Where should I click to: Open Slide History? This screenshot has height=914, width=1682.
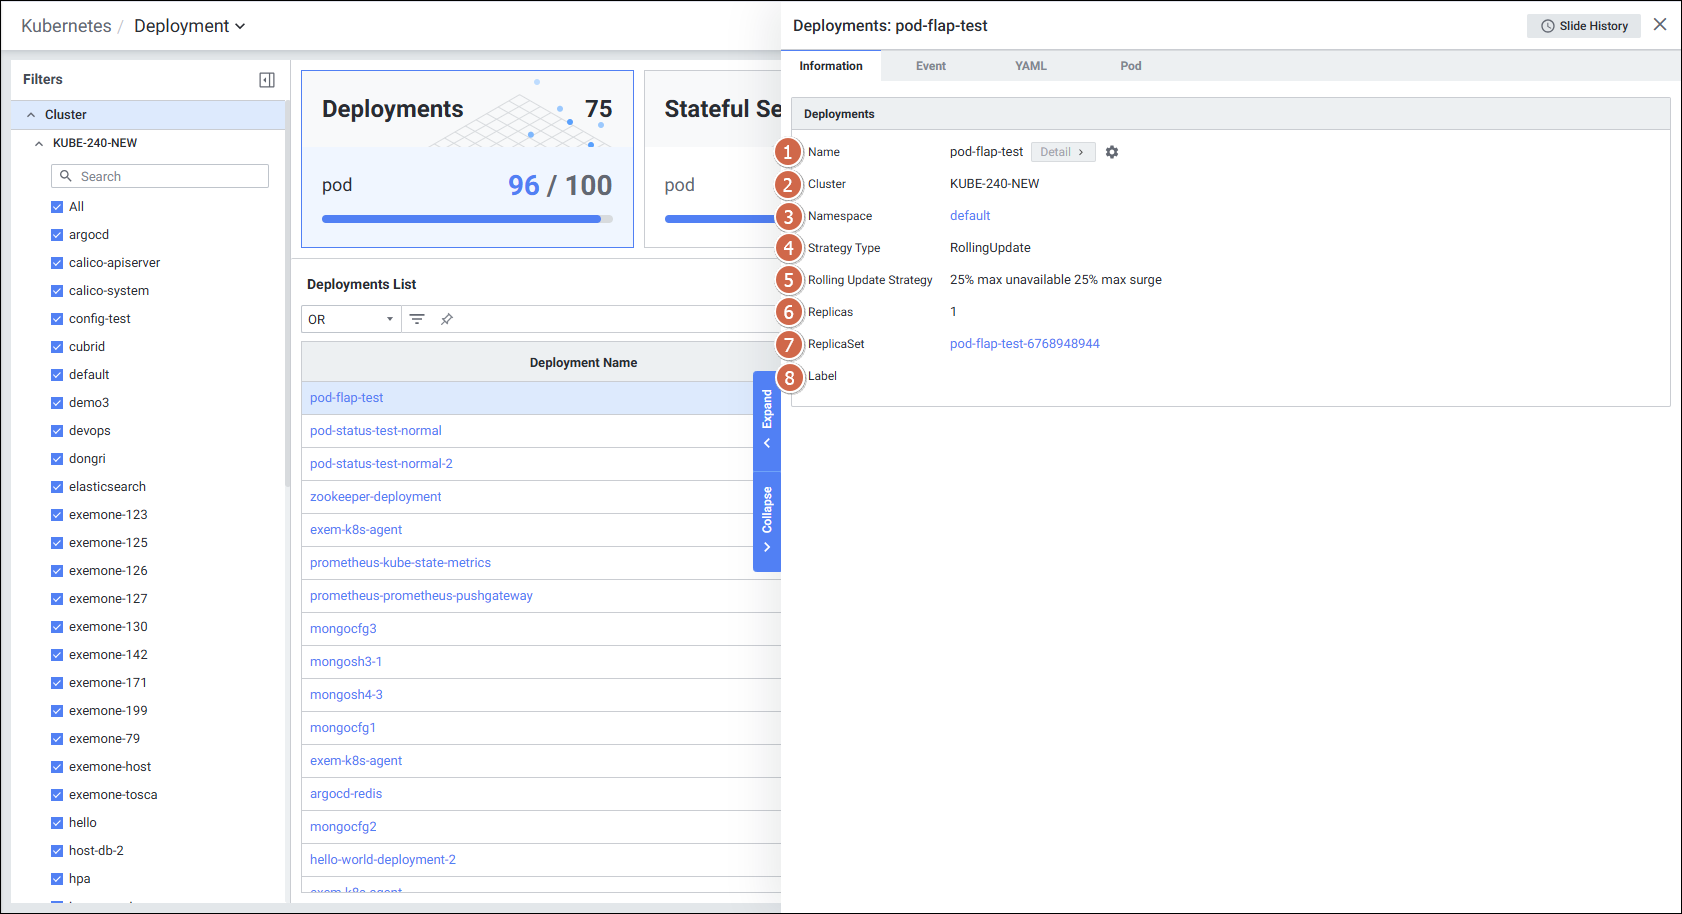click(1583, 26)
